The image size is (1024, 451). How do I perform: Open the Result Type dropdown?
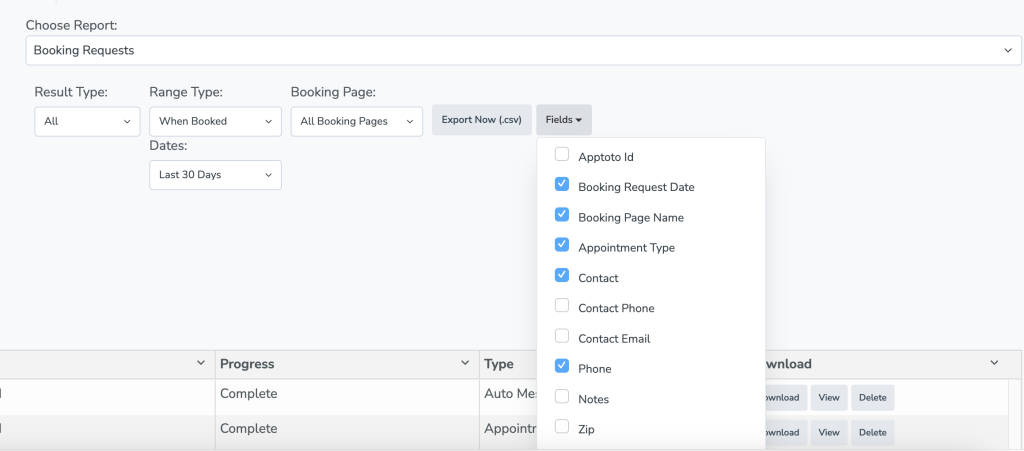(87, 121)
